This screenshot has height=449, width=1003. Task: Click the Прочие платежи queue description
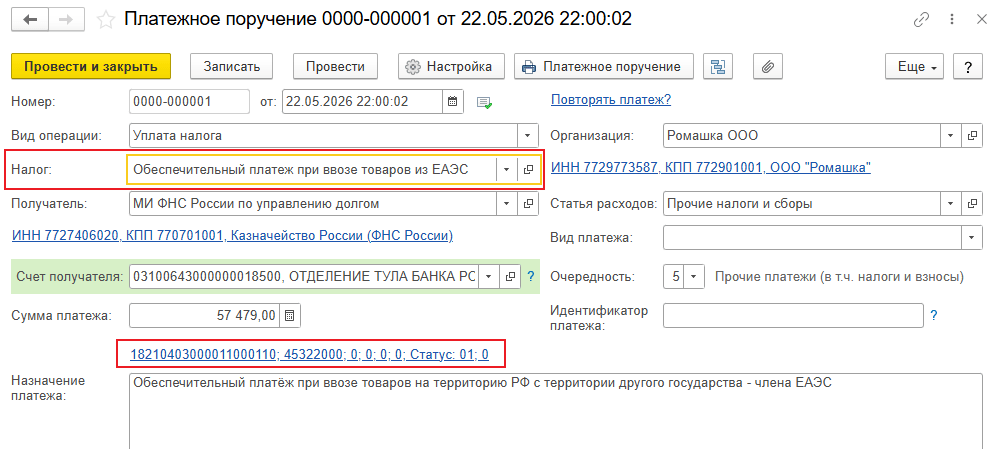[x=839, y=277]
